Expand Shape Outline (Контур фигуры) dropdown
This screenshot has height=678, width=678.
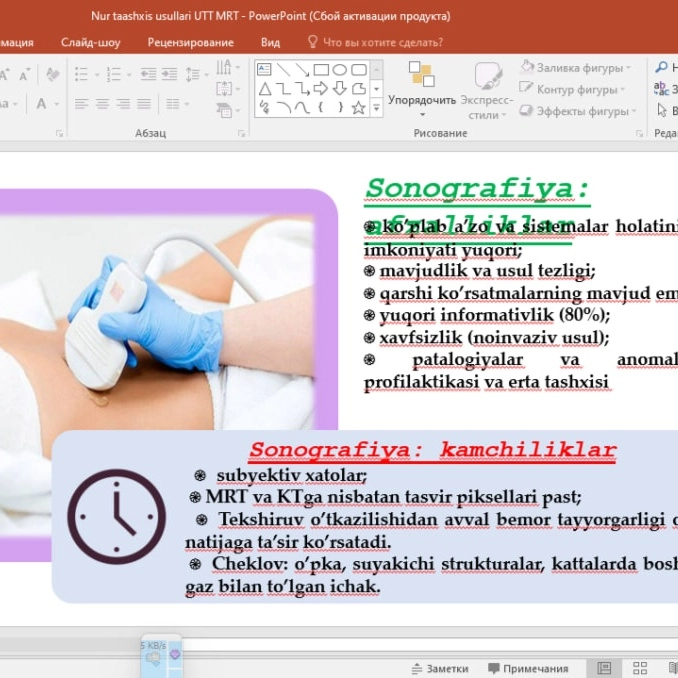[x=577, y=90]
